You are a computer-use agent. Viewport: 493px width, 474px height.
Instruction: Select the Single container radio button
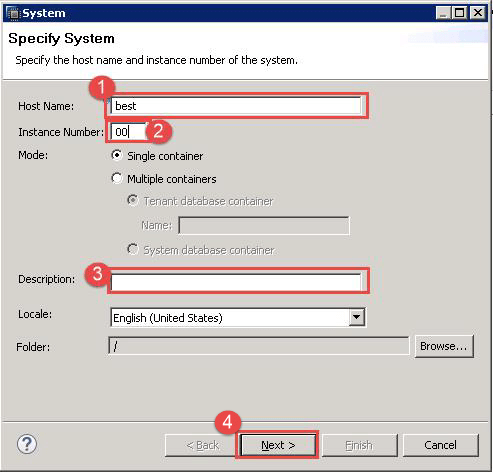click(117, 155)
